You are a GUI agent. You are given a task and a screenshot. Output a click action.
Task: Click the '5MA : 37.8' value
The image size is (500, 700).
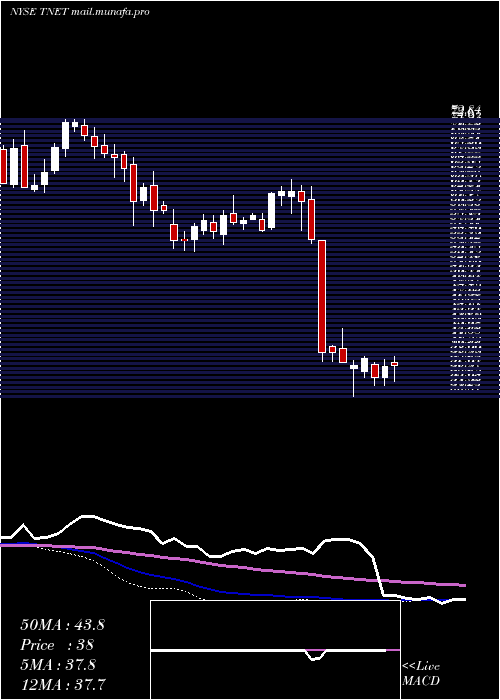(58, 665)
